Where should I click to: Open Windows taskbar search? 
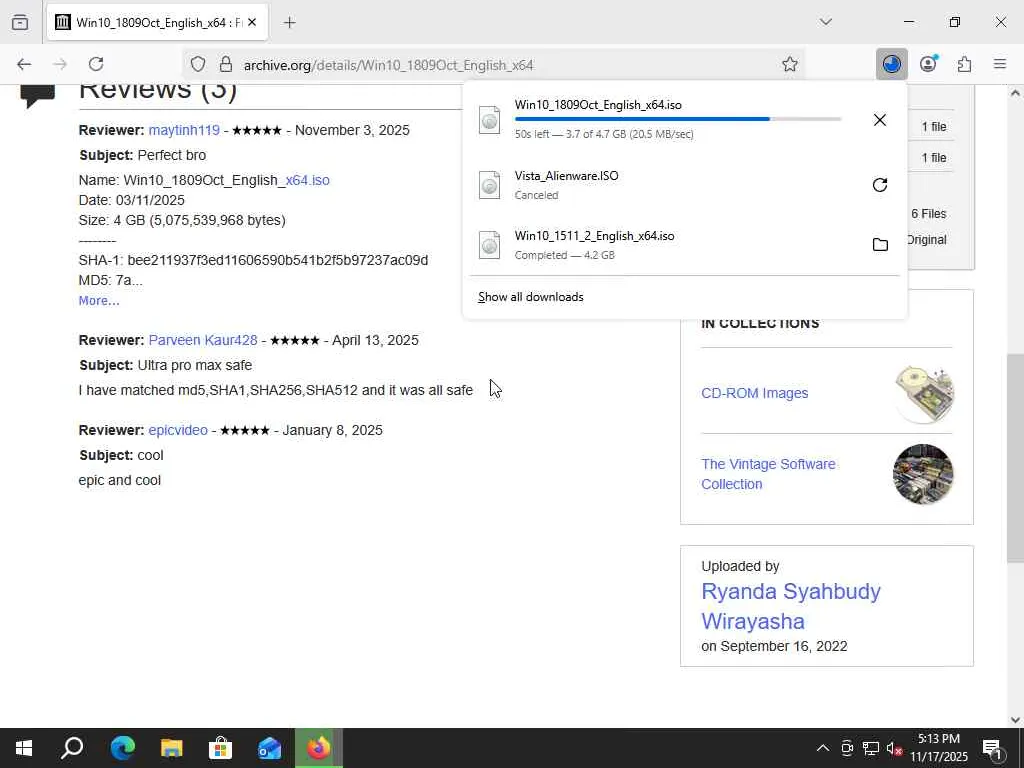tap(72, 748)
